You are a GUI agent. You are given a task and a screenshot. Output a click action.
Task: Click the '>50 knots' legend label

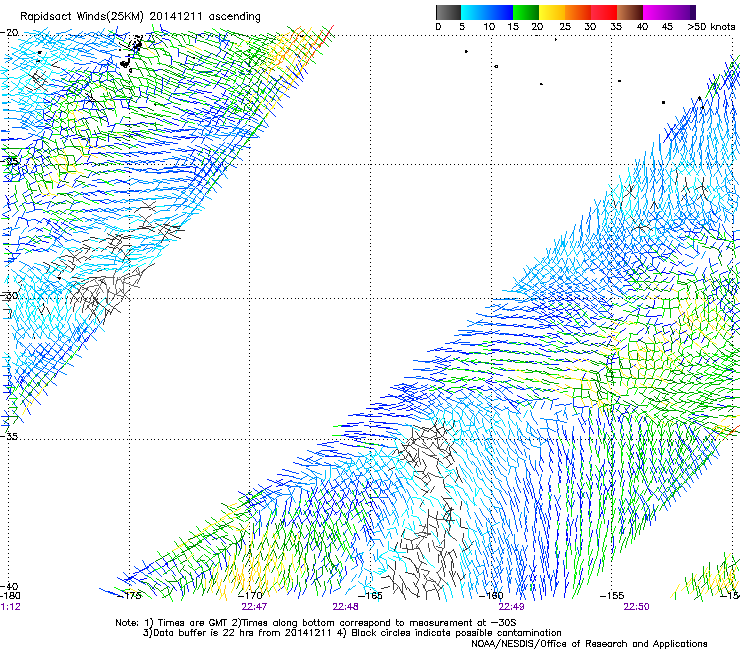tap(711, 27)
